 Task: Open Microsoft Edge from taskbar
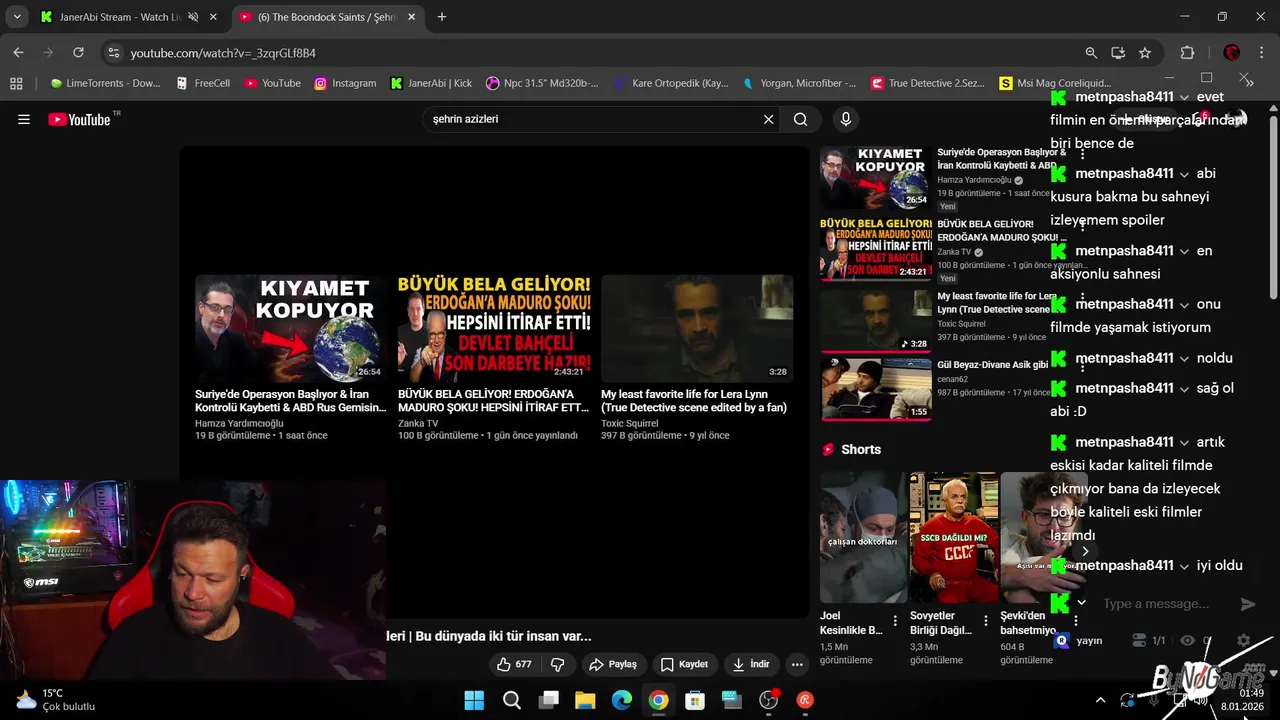[x=622, y=700]
